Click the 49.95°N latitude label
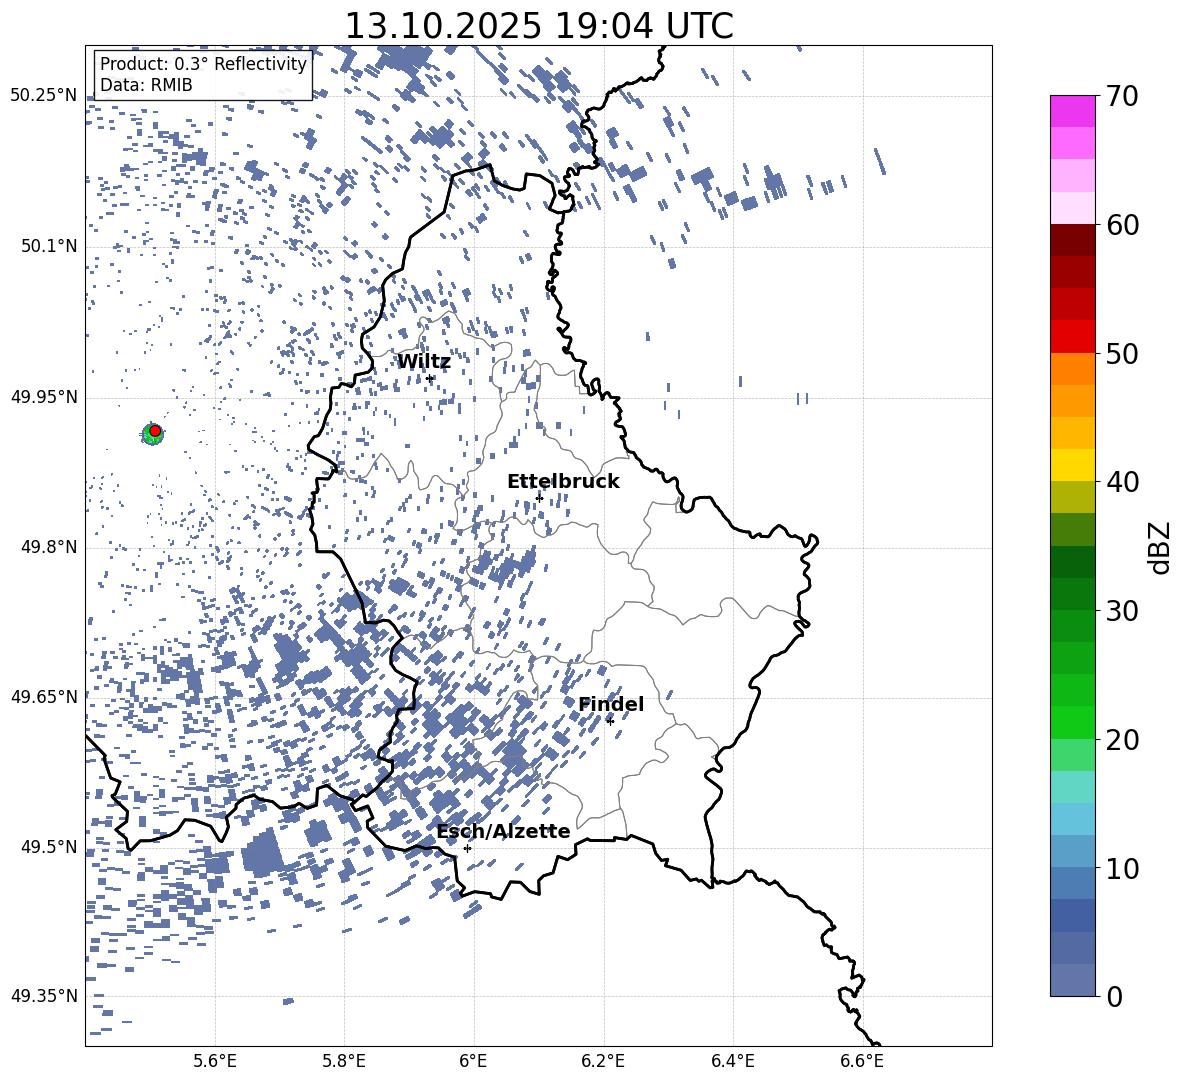 (x=44, y=397)
